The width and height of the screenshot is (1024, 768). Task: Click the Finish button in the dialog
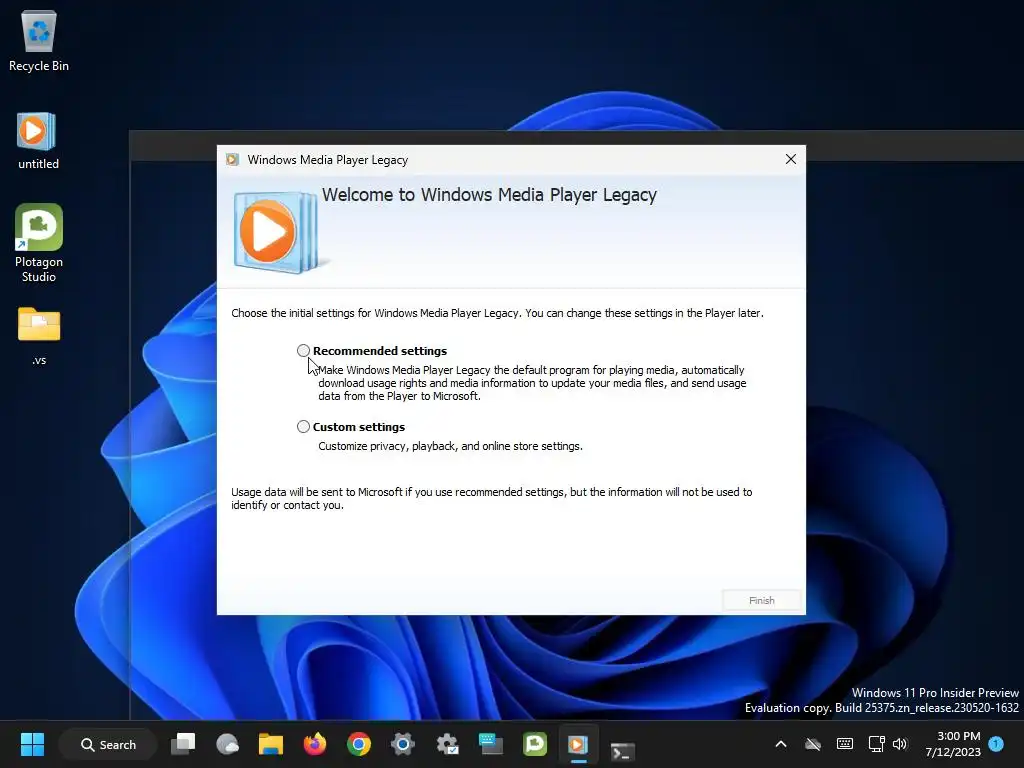[761, 600]
